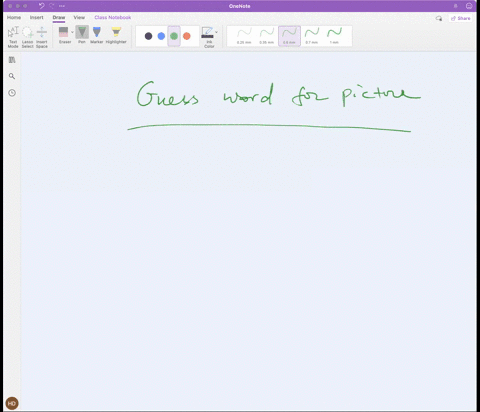Undo the last ink stroke
The width and height of the screenshot is (480, 412).
click(41, 6)
